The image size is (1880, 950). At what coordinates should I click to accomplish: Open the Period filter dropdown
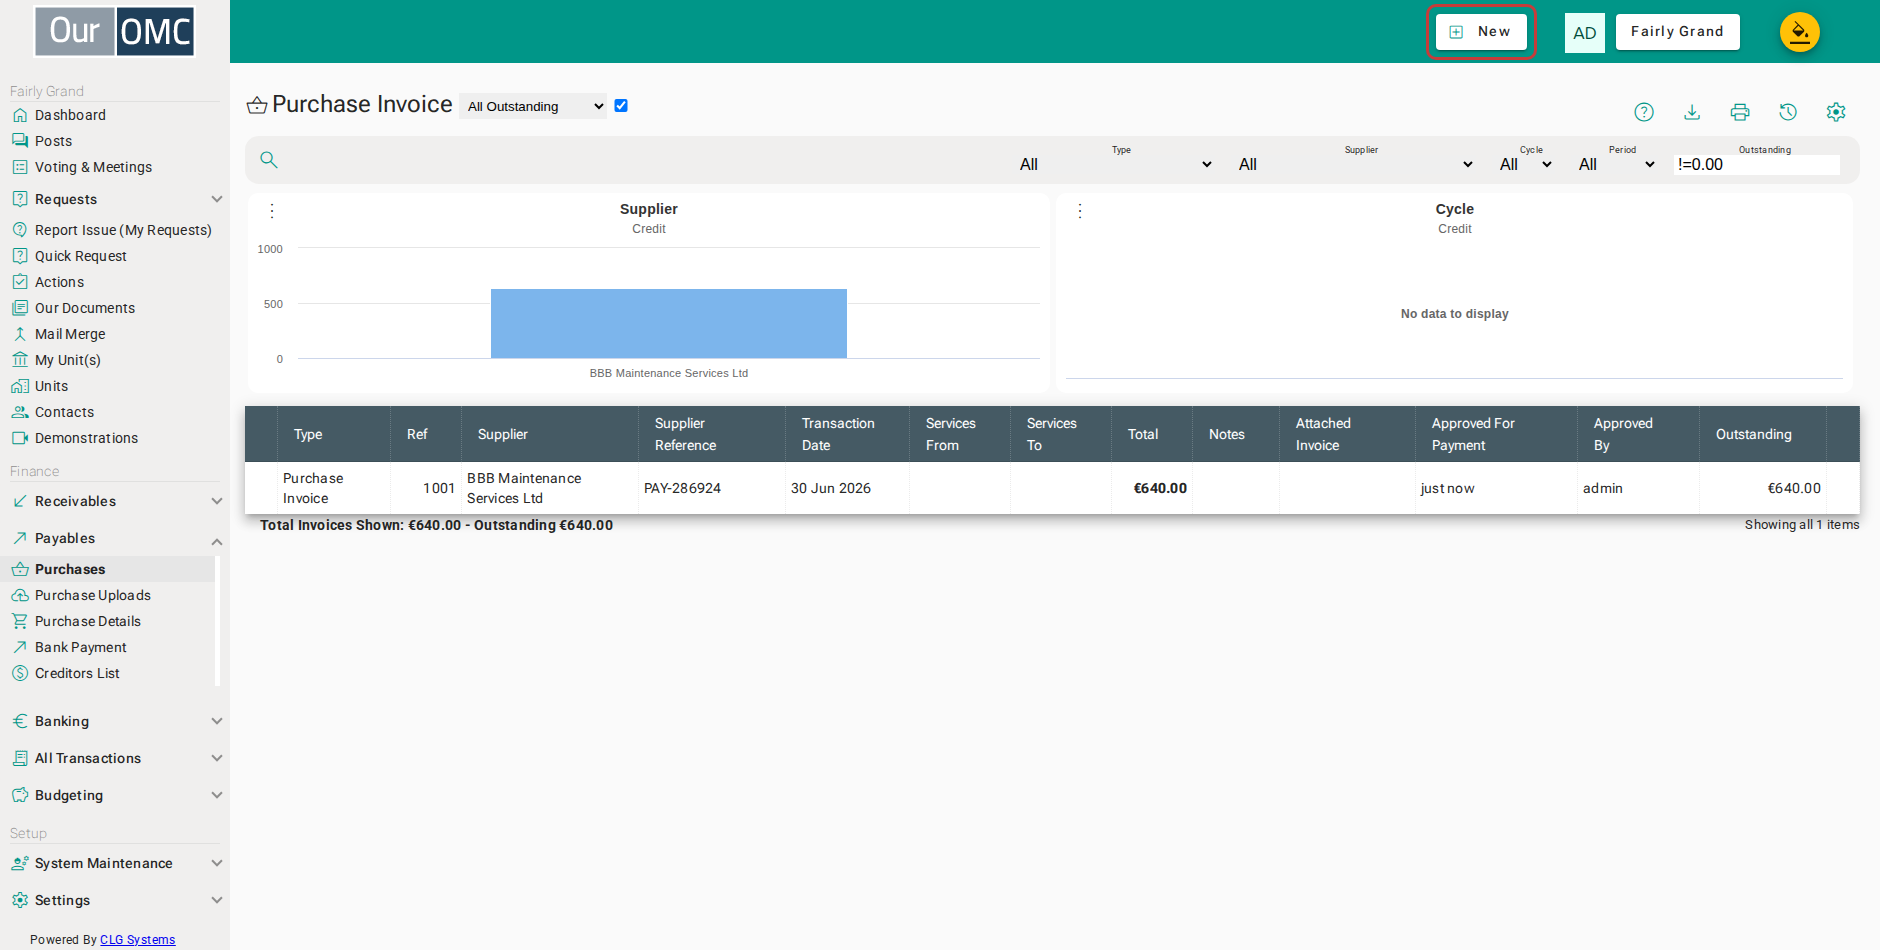click(1617, 164)
